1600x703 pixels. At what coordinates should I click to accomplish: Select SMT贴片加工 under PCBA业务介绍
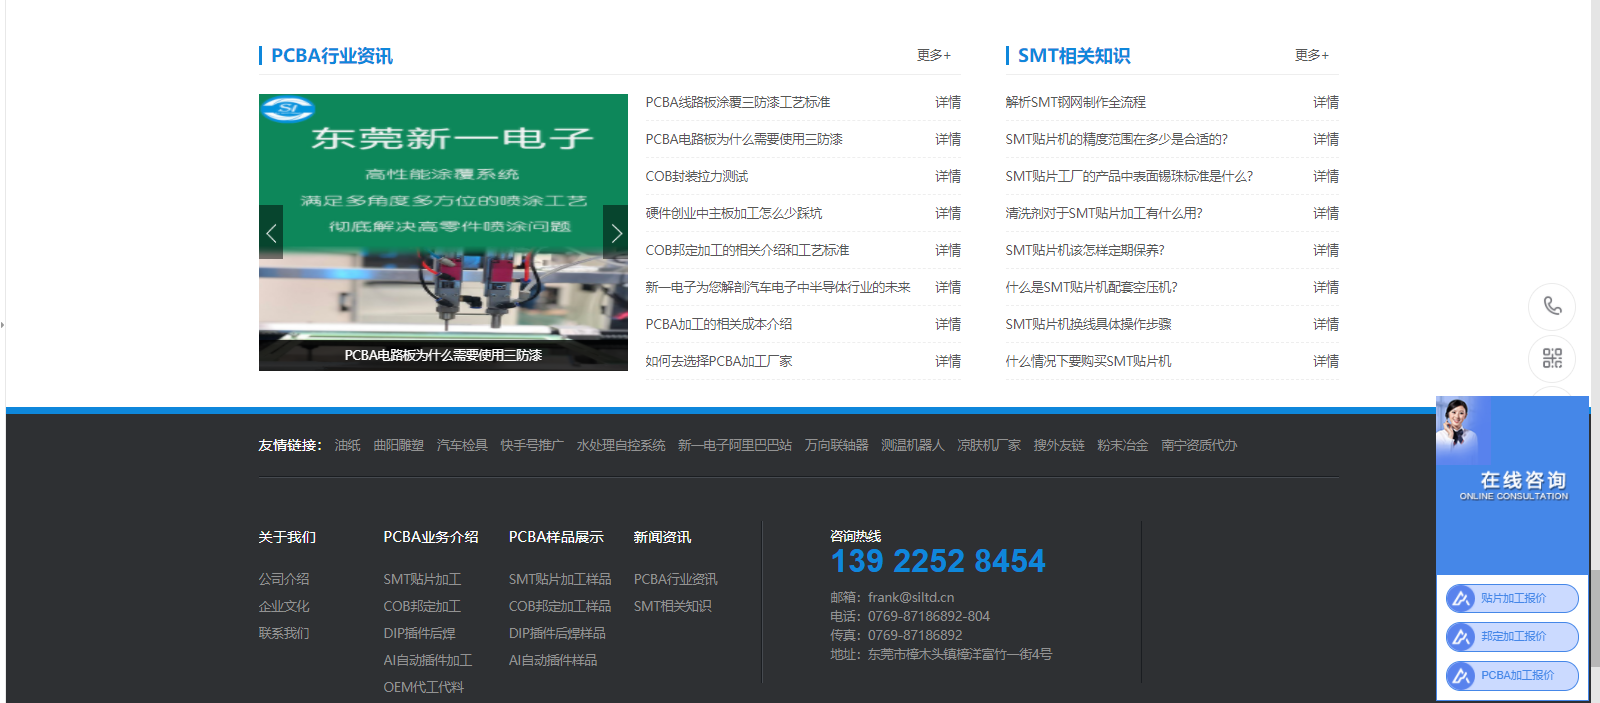[422, 579]
